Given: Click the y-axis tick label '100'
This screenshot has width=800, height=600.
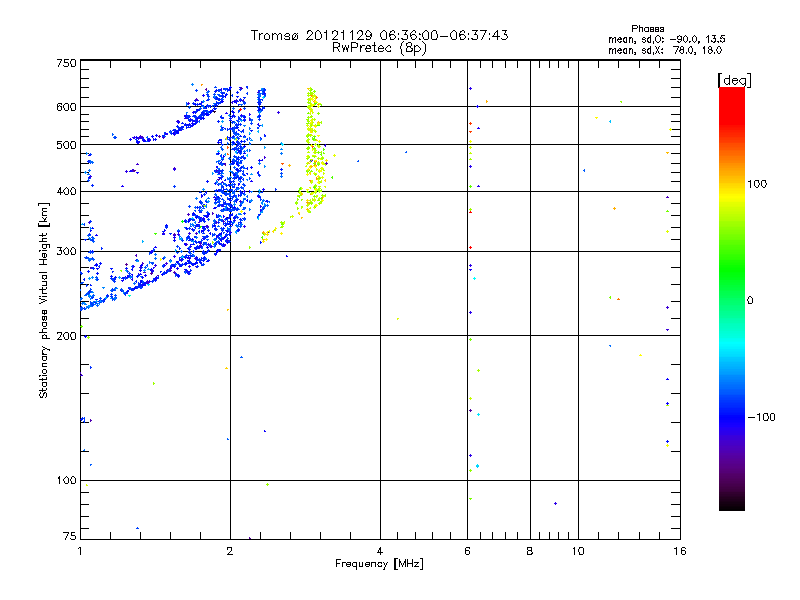Looking at the screenshot, I should coord(66,480).
